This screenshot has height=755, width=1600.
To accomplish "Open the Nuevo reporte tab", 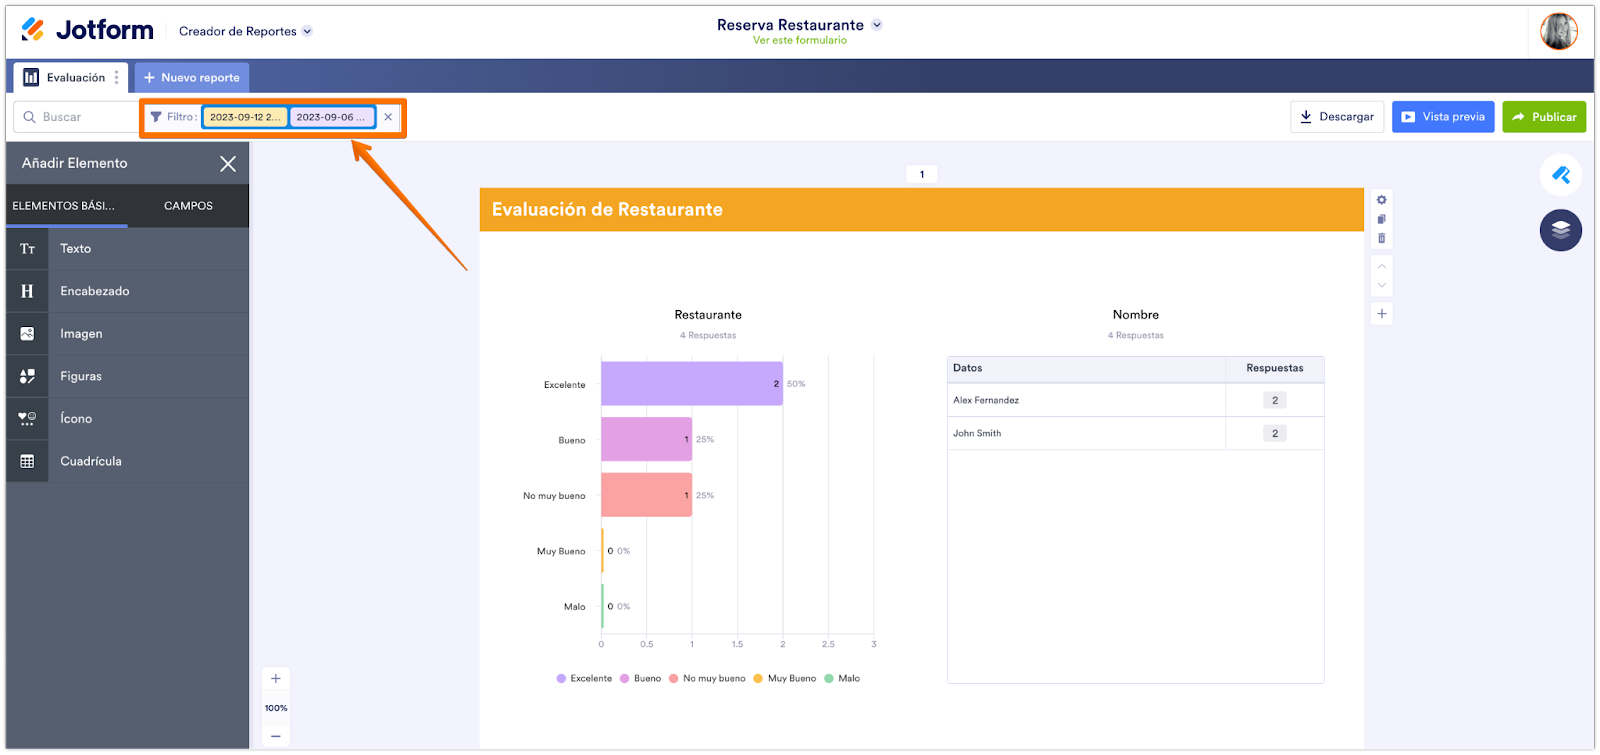I will coord(192,77).
